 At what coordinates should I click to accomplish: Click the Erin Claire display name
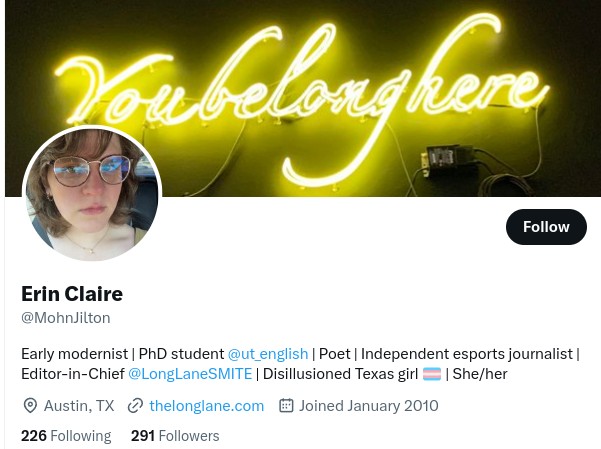(x=72, y=294)
